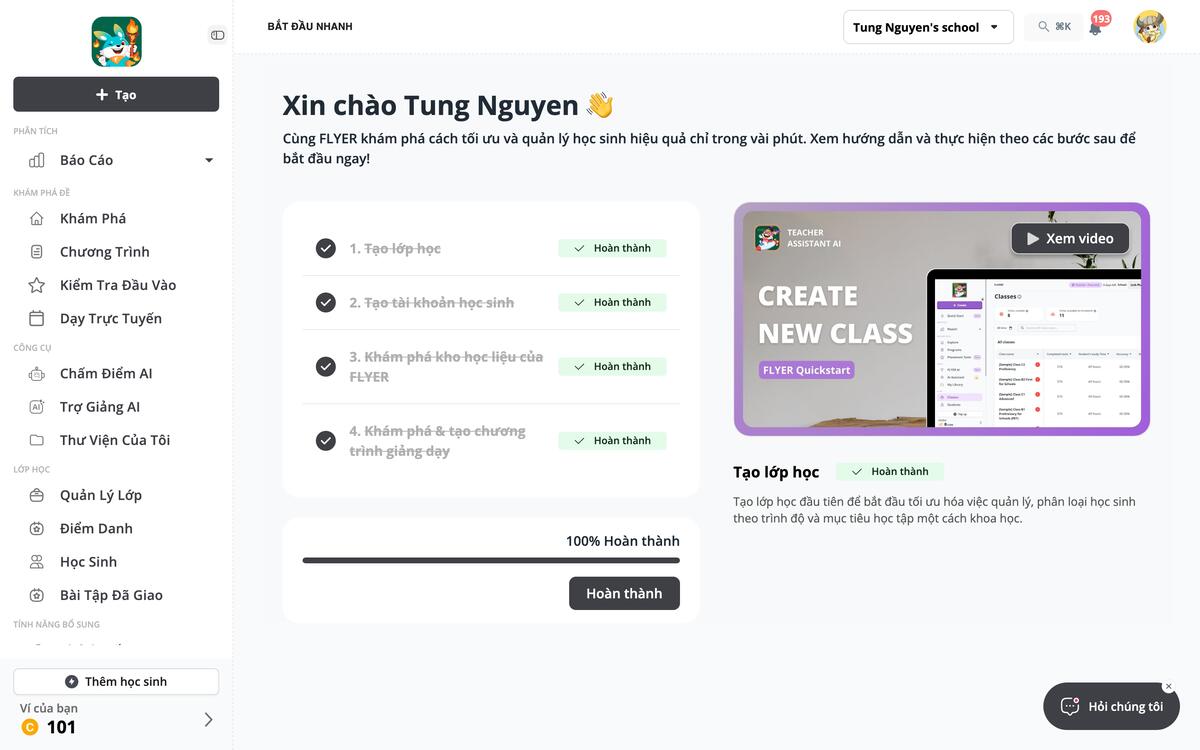Open Kiểm Tra Đầu Vào star item
Screen dimensions: 1200x750
(x=116, y=285)
